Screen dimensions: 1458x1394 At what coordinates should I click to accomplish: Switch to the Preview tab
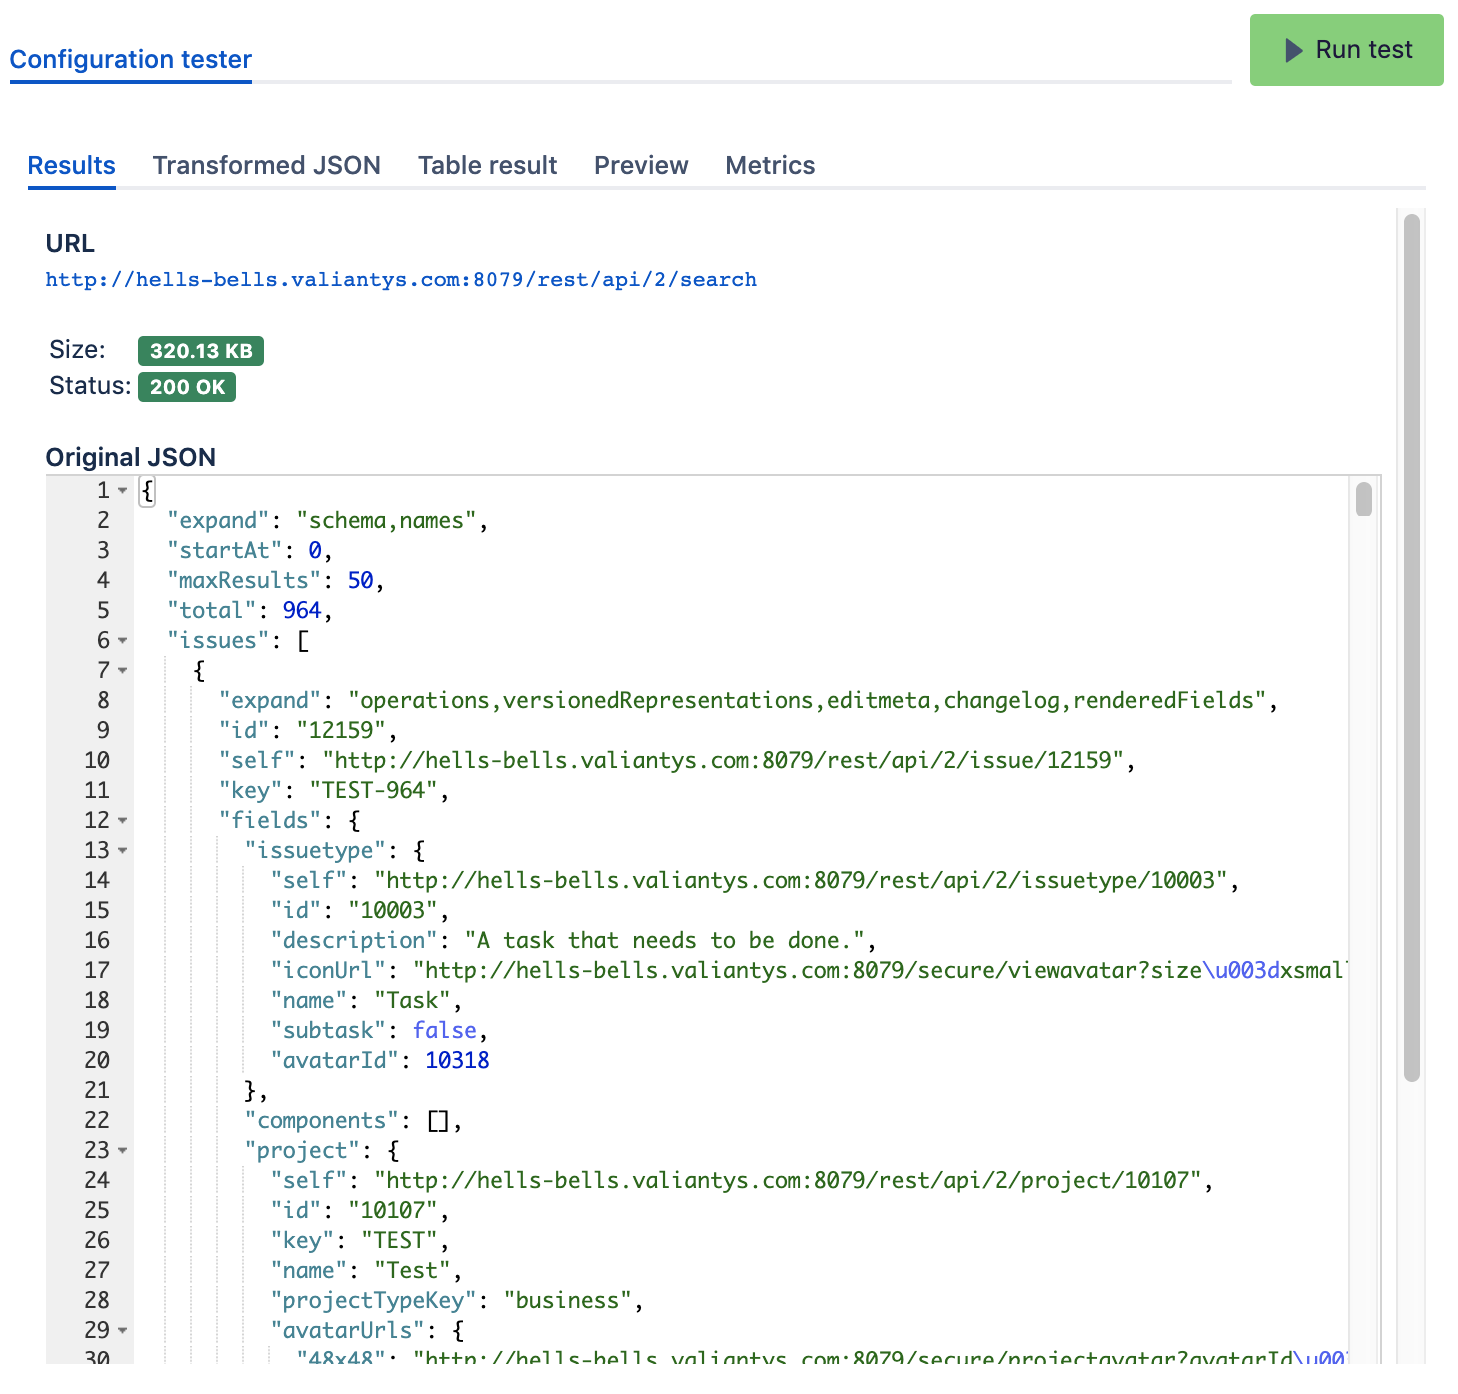click(640, 165)
